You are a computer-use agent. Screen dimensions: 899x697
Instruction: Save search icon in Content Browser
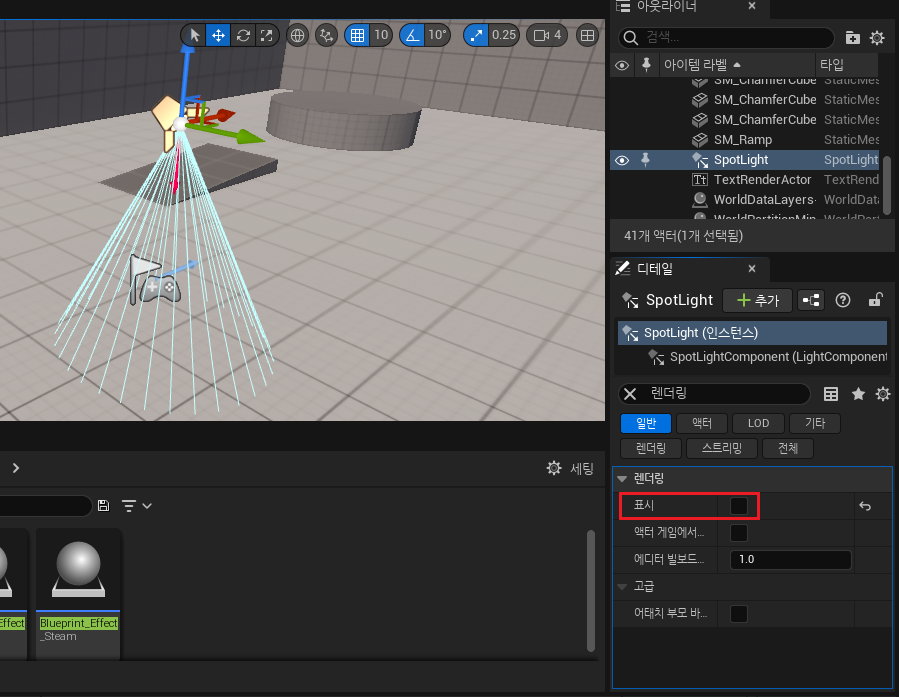coord(103,506)
